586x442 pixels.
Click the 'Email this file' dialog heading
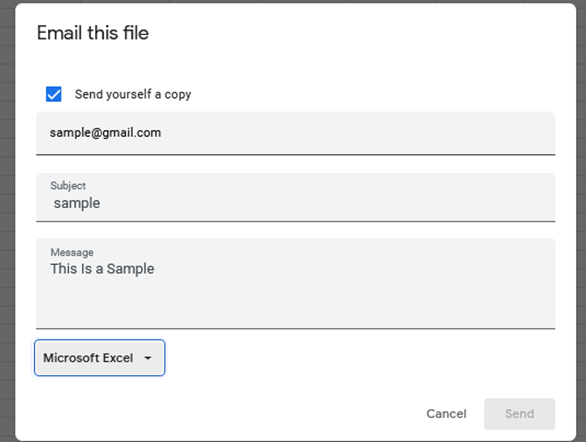[93, 33]
